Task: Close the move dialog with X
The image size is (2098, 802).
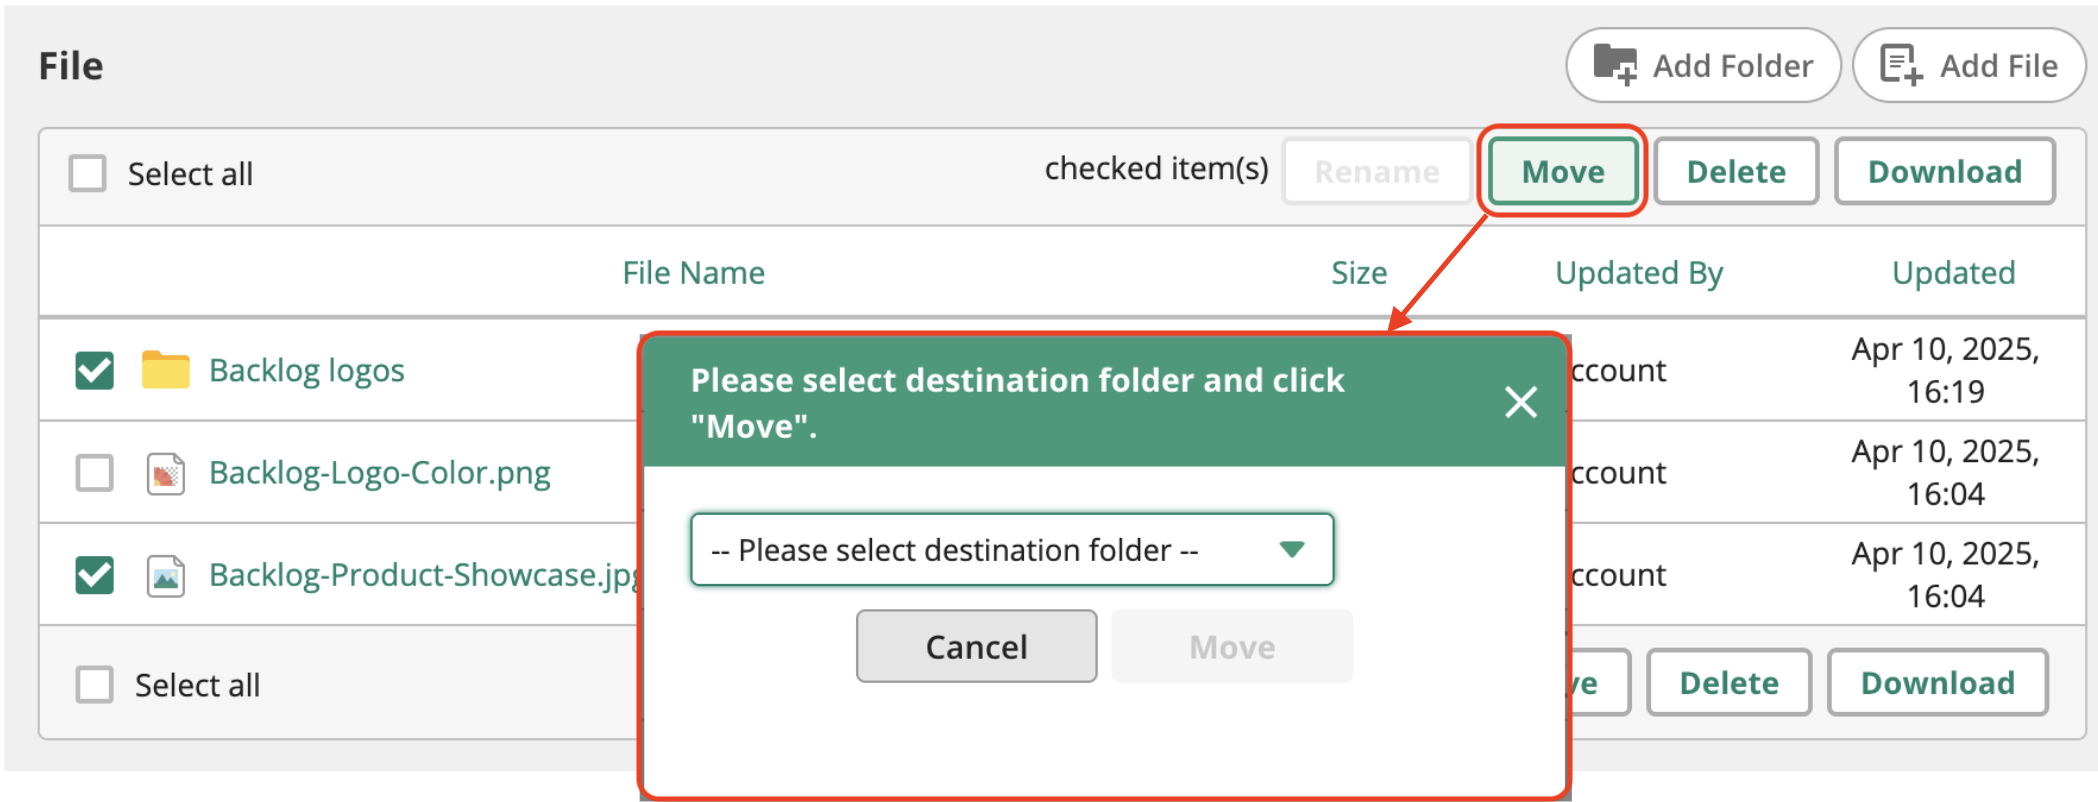Action: (x=1521, y=402)
